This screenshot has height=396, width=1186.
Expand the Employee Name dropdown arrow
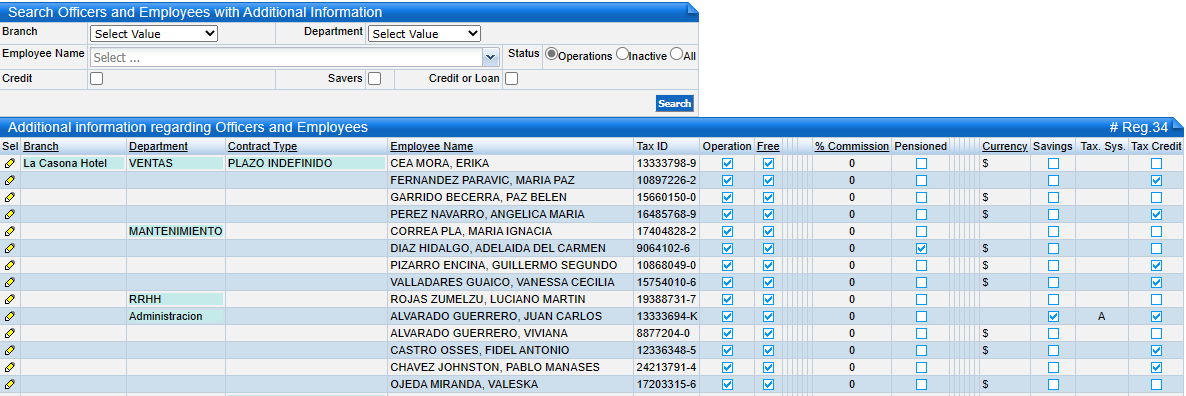pyautogui.click(x=490, y=57)
